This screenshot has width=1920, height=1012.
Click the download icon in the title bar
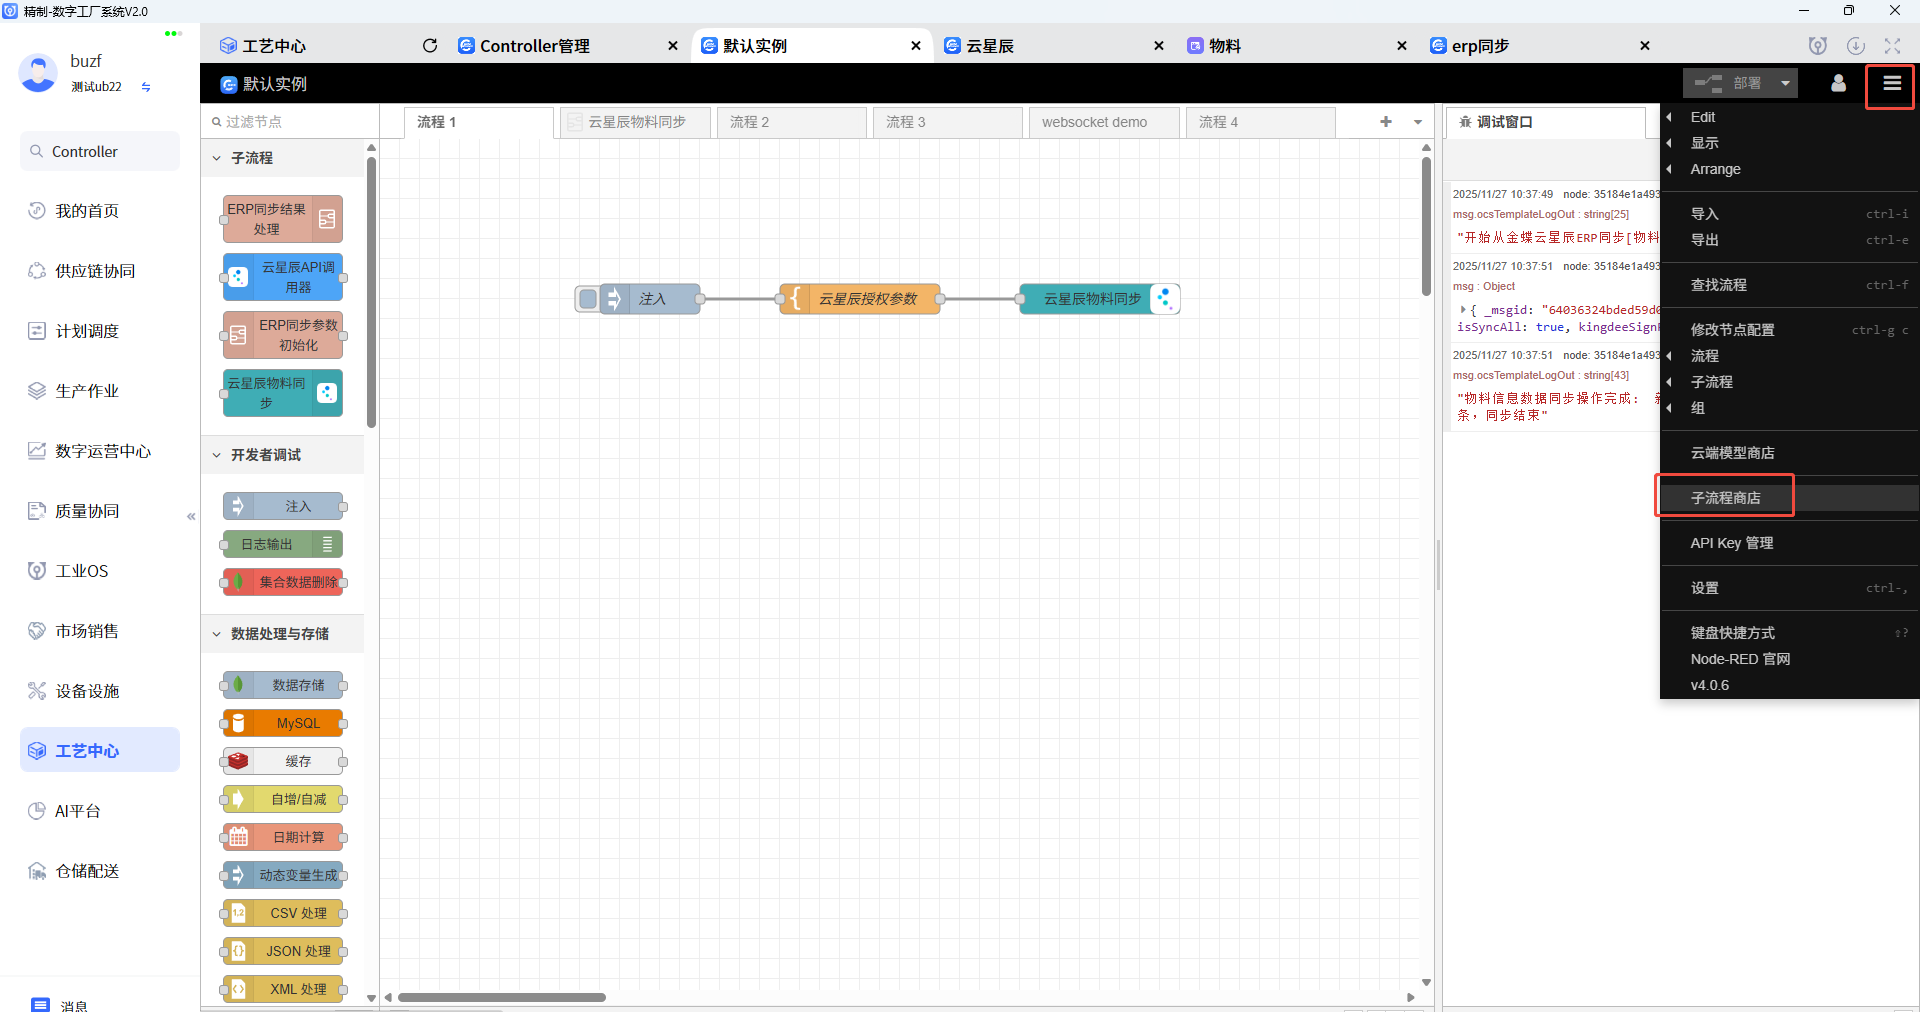[1857, 45]
